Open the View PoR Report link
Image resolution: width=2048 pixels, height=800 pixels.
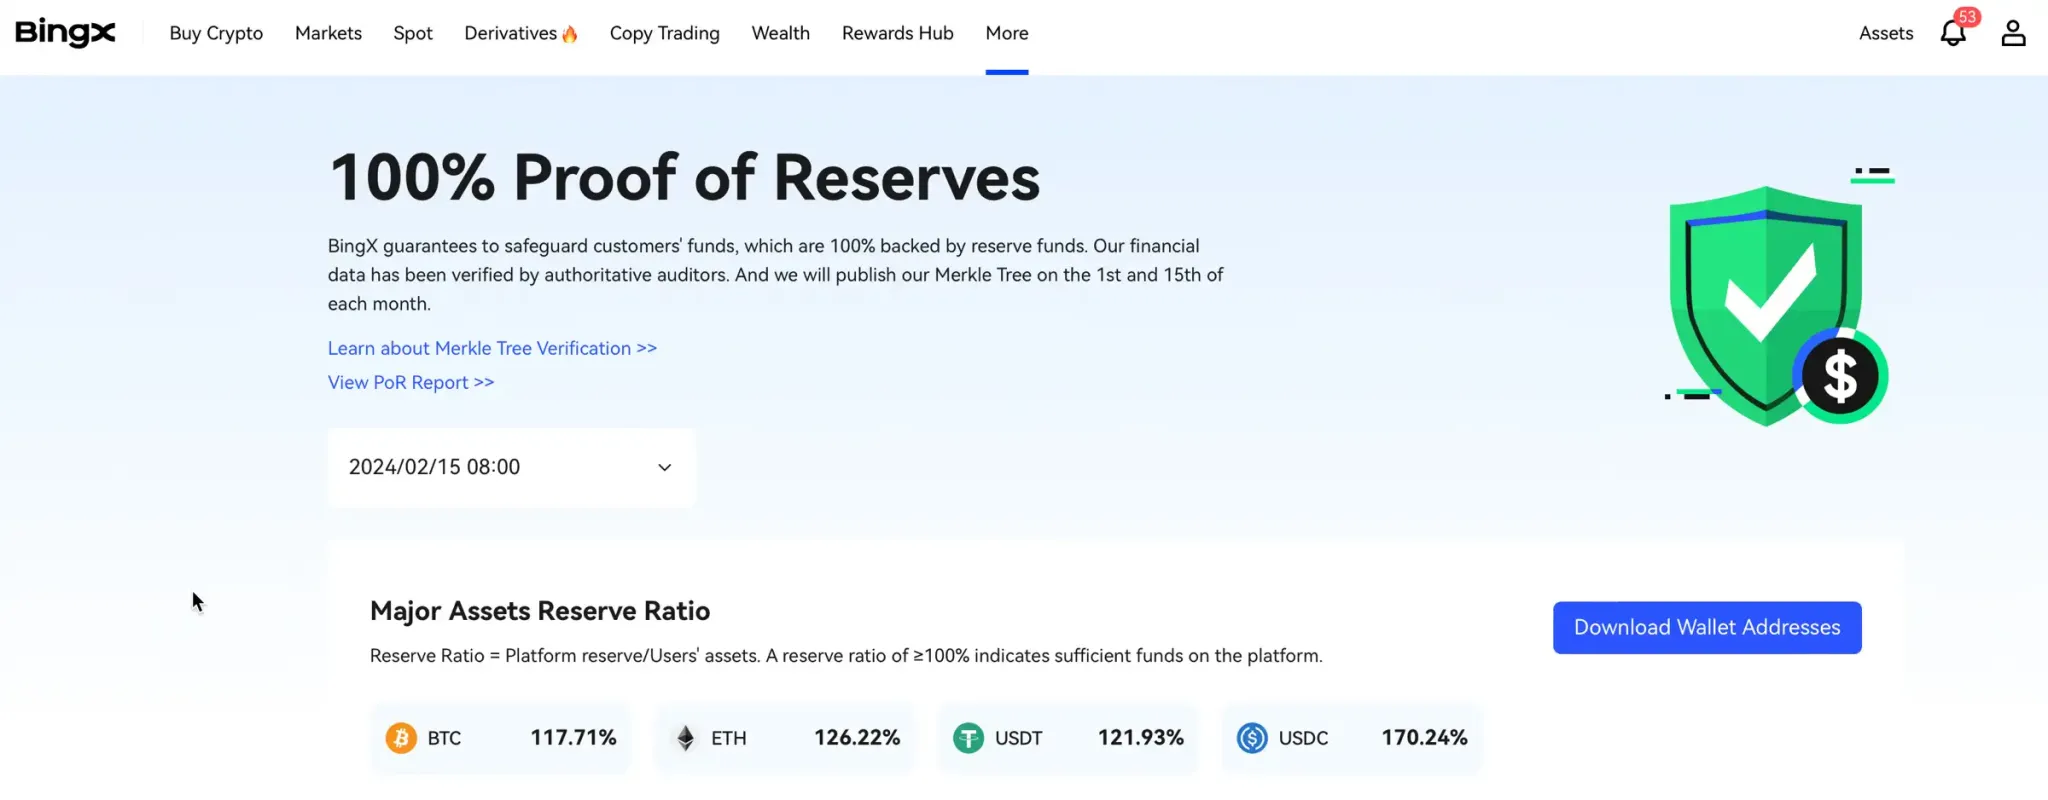coord(411,382)
